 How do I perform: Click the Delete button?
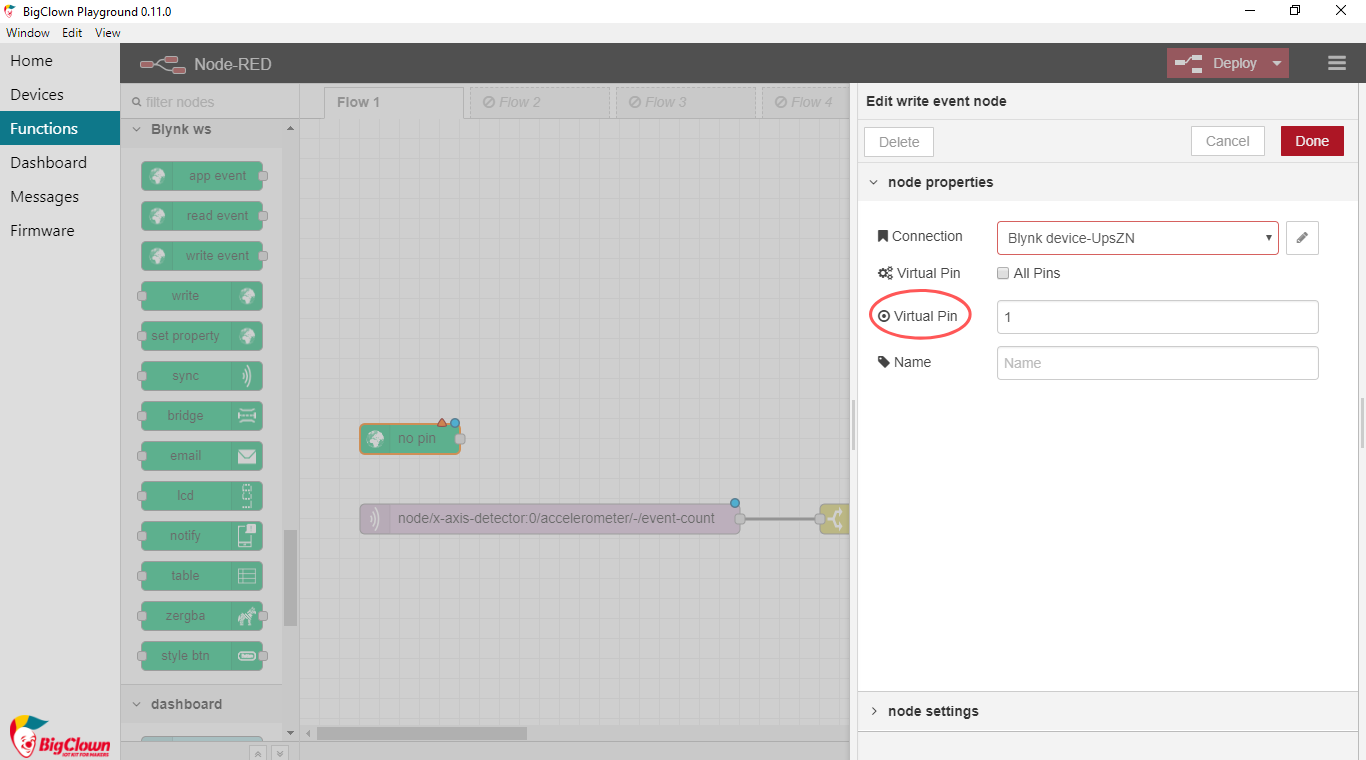(899, 142)
